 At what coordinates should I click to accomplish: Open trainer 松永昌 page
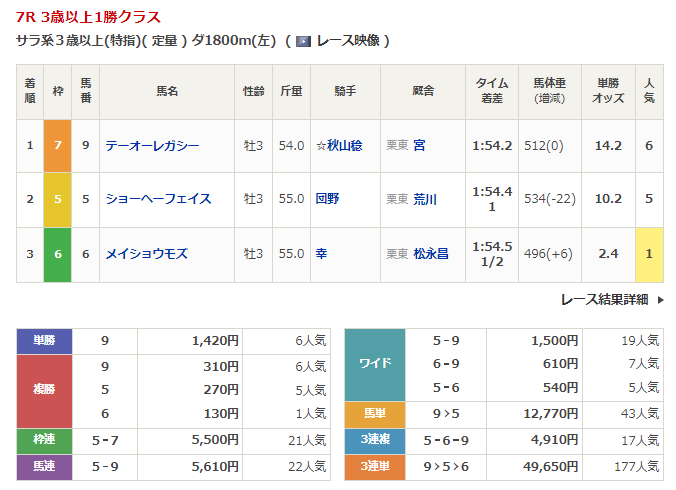click(x=431, y=254)
